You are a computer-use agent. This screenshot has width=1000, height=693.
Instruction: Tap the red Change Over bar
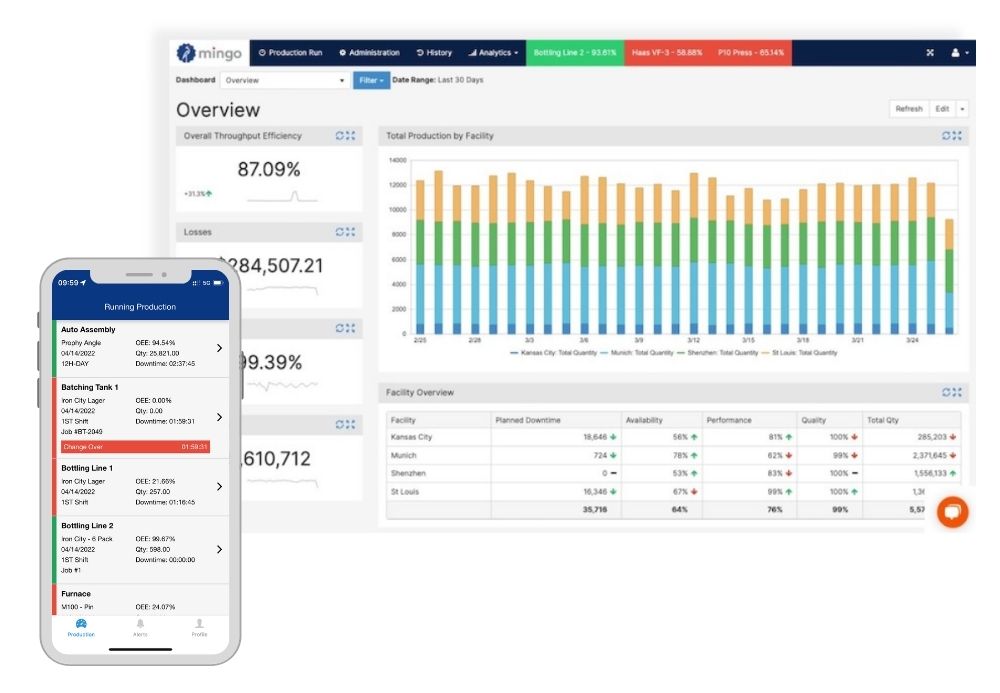click(x=135, y=447)
